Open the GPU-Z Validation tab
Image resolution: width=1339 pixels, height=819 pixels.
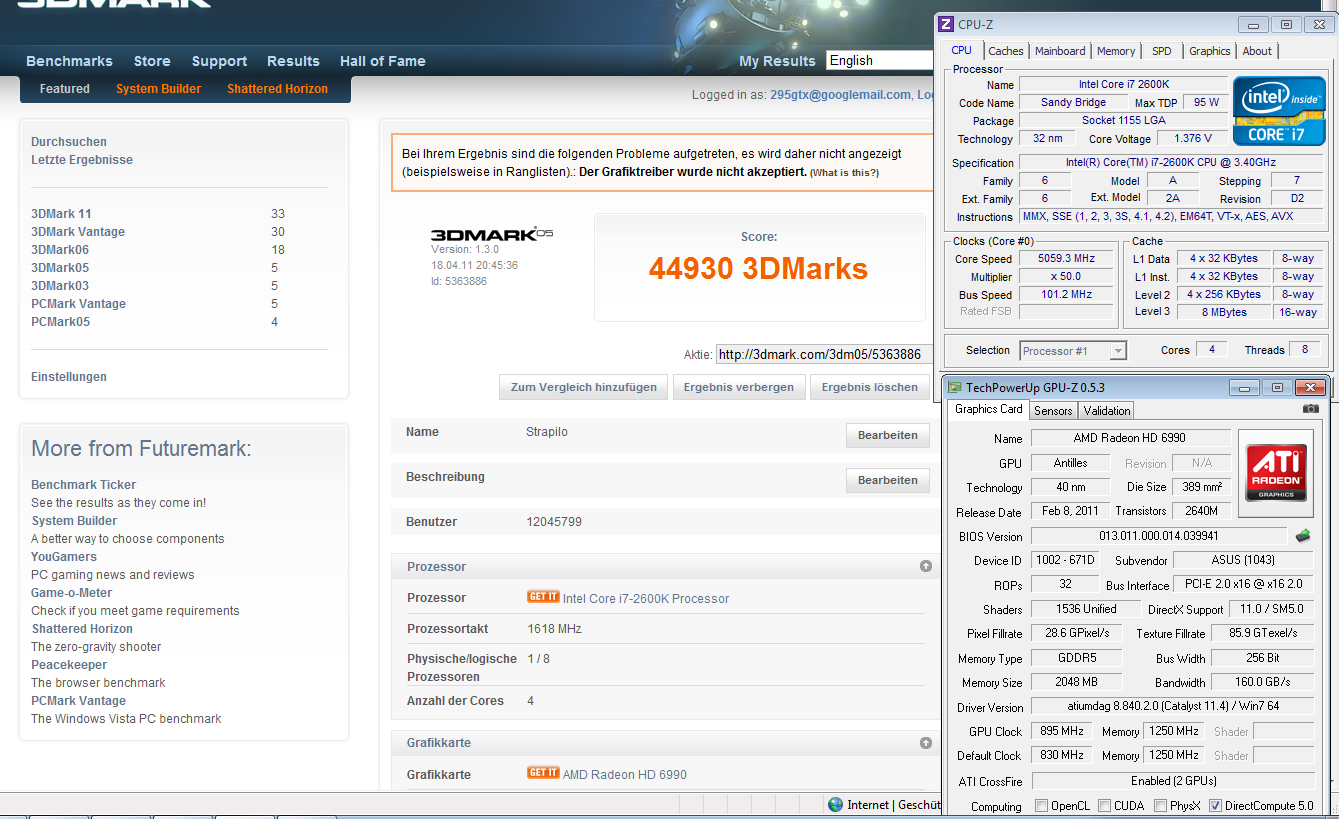(x=1107, y=411)
